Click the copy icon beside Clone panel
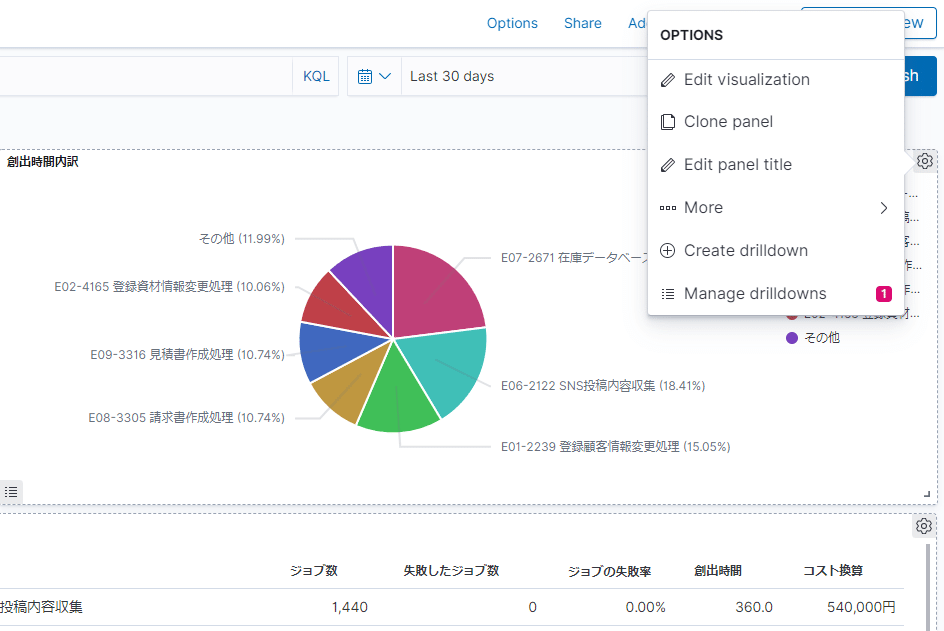This screenshot has height=631, width=944. (x=668, y=122)
